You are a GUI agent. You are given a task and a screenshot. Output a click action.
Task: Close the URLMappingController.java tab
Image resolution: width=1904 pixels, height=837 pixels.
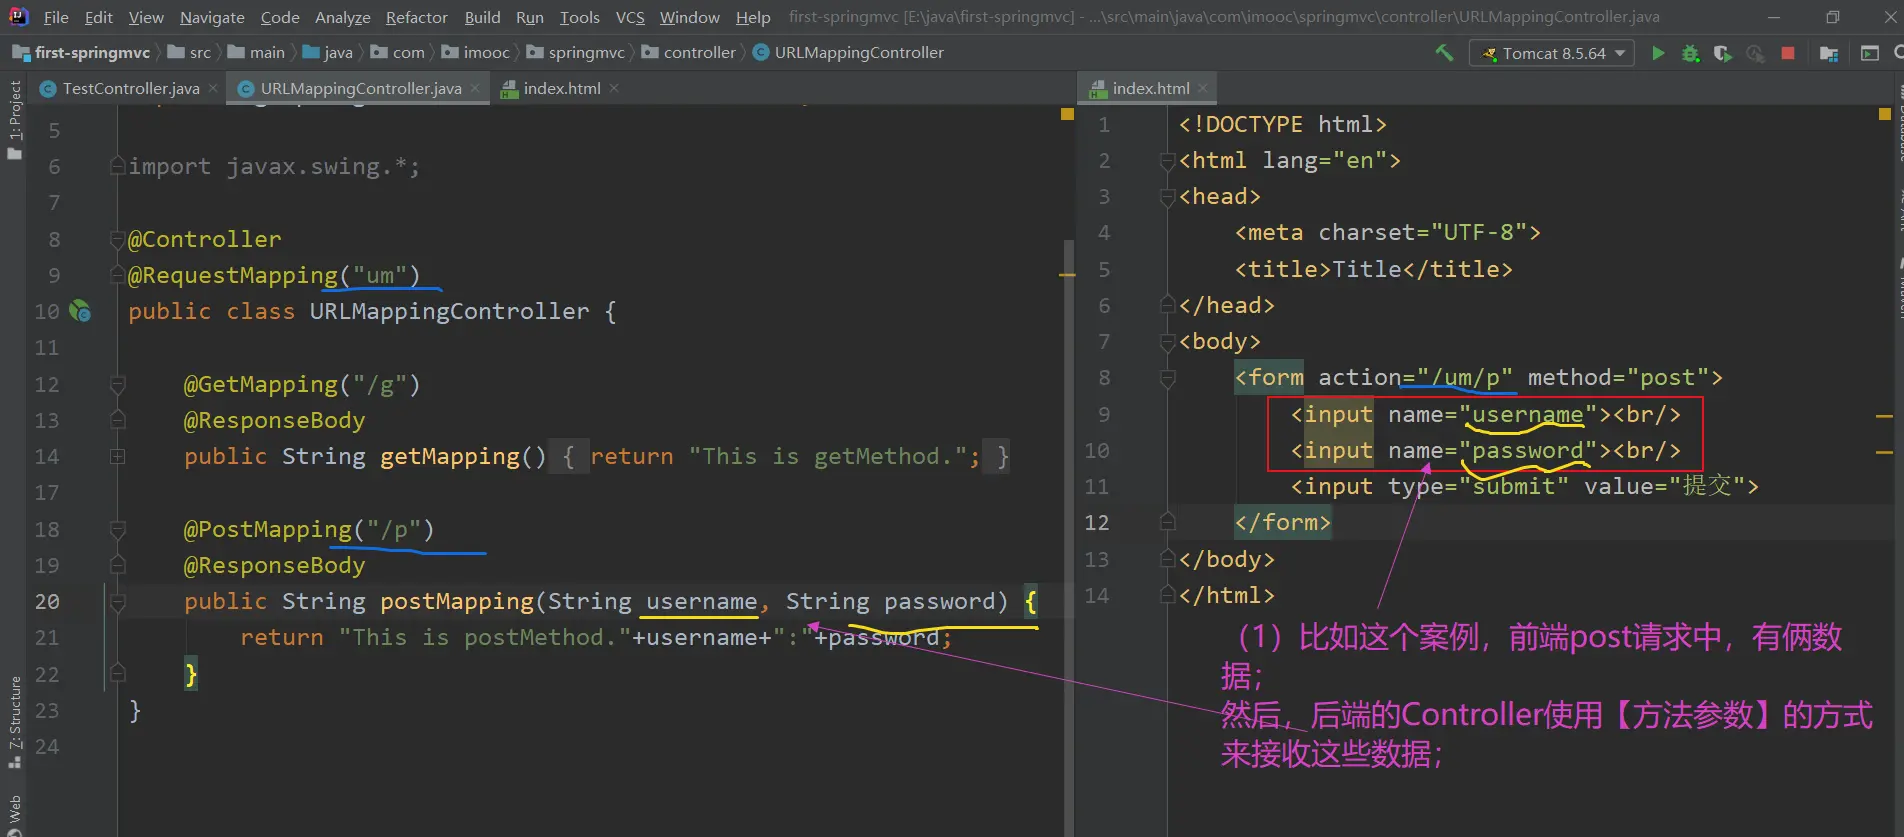[475, 88]
